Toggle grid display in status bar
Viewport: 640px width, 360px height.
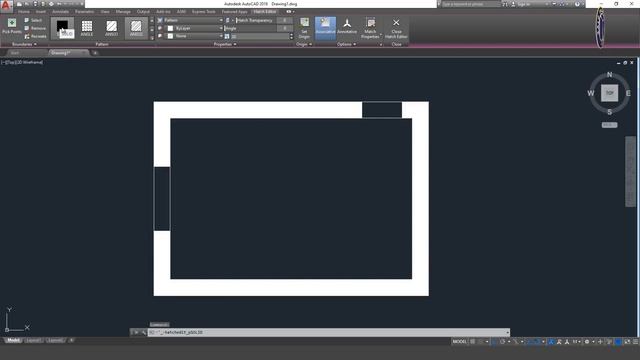[x=473, y=342]
